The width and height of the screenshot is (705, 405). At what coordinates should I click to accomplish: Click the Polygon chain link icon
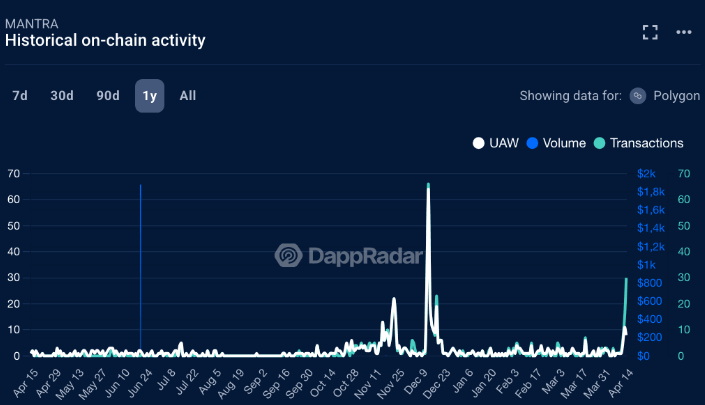tap(638, 96)
